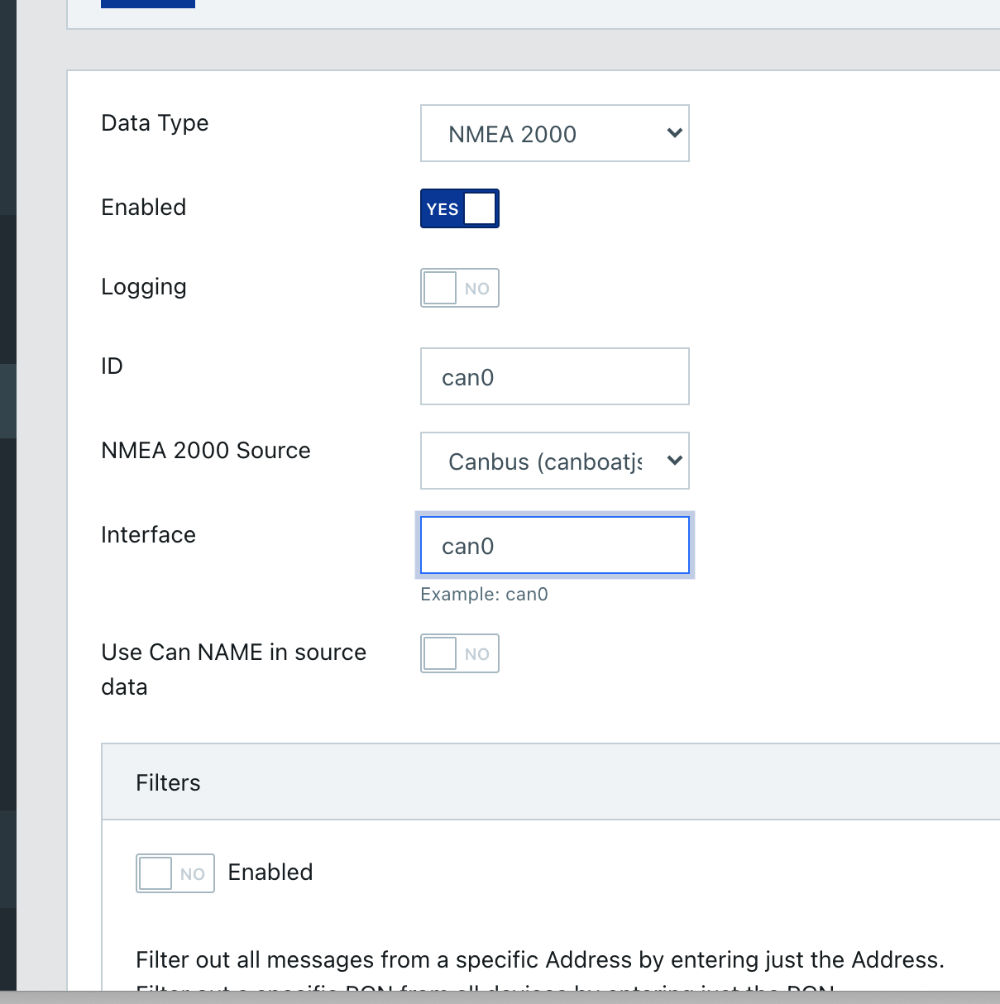Image resolution: width=1000 pixels, height=1004 pixels.
Task: Click the ID text field
Action: [554, 377]
